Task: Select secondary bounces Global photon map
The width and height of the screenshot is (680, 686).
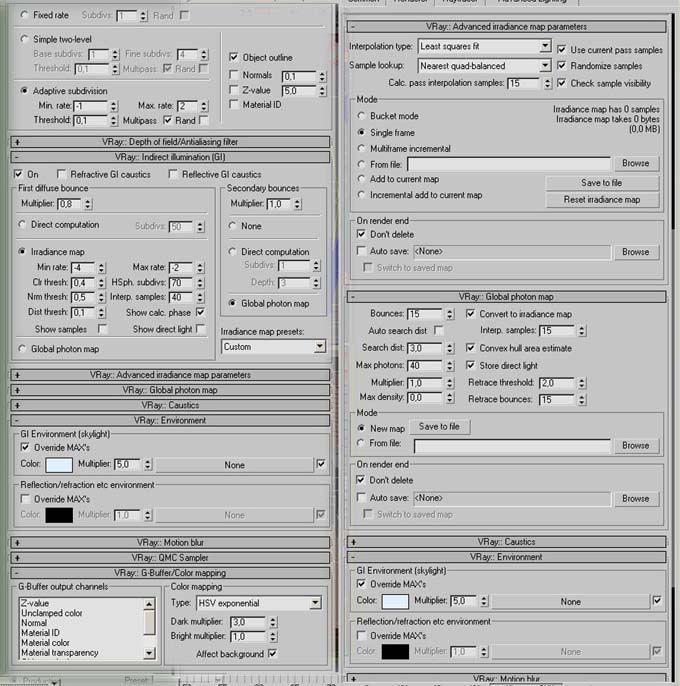Action: (x=232, y=303)
